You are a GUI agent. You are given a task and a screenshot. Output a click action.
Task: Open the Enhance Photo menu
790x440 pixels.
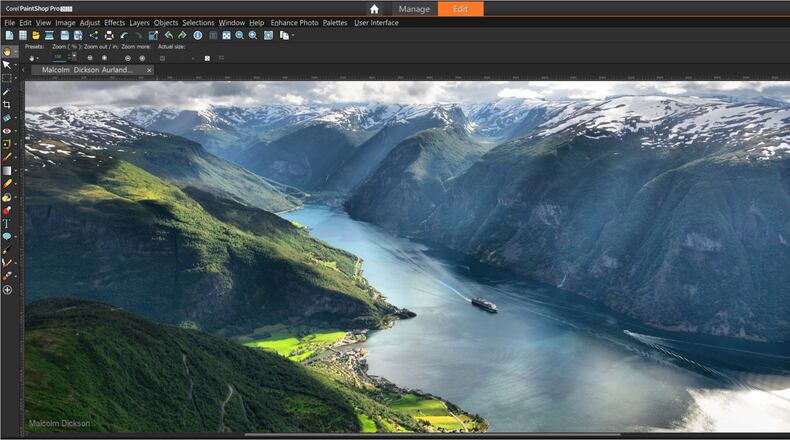(294, 23)
